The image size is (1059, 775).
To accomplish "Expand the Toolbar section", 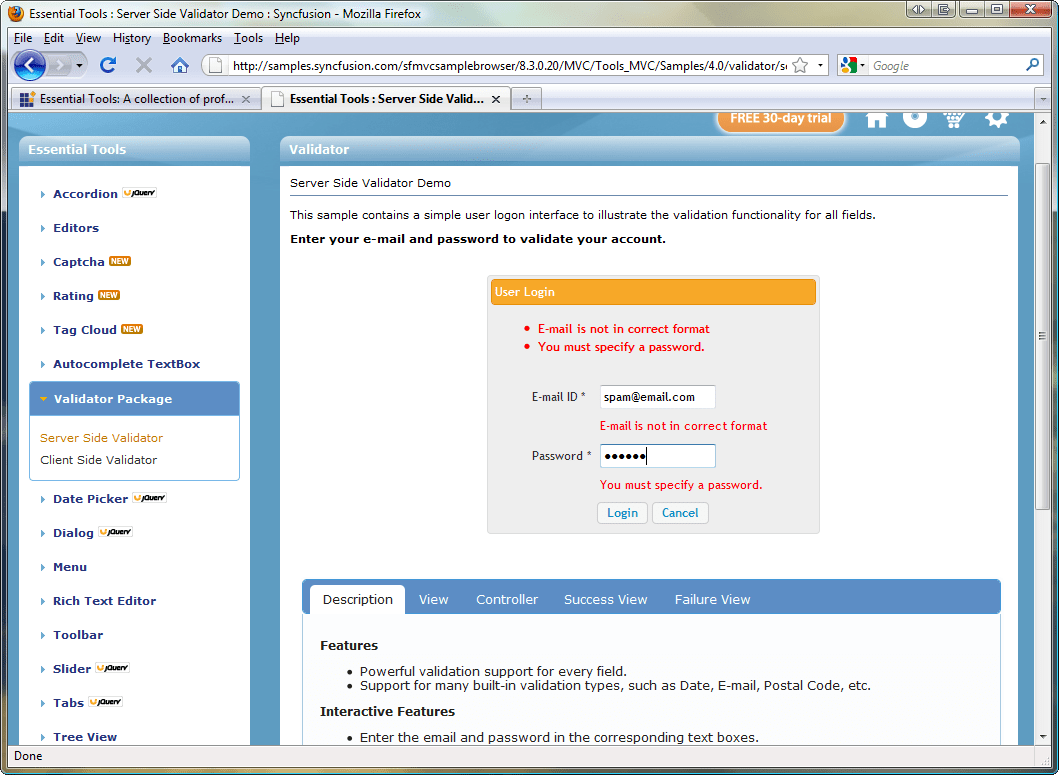I will point(43,635).
